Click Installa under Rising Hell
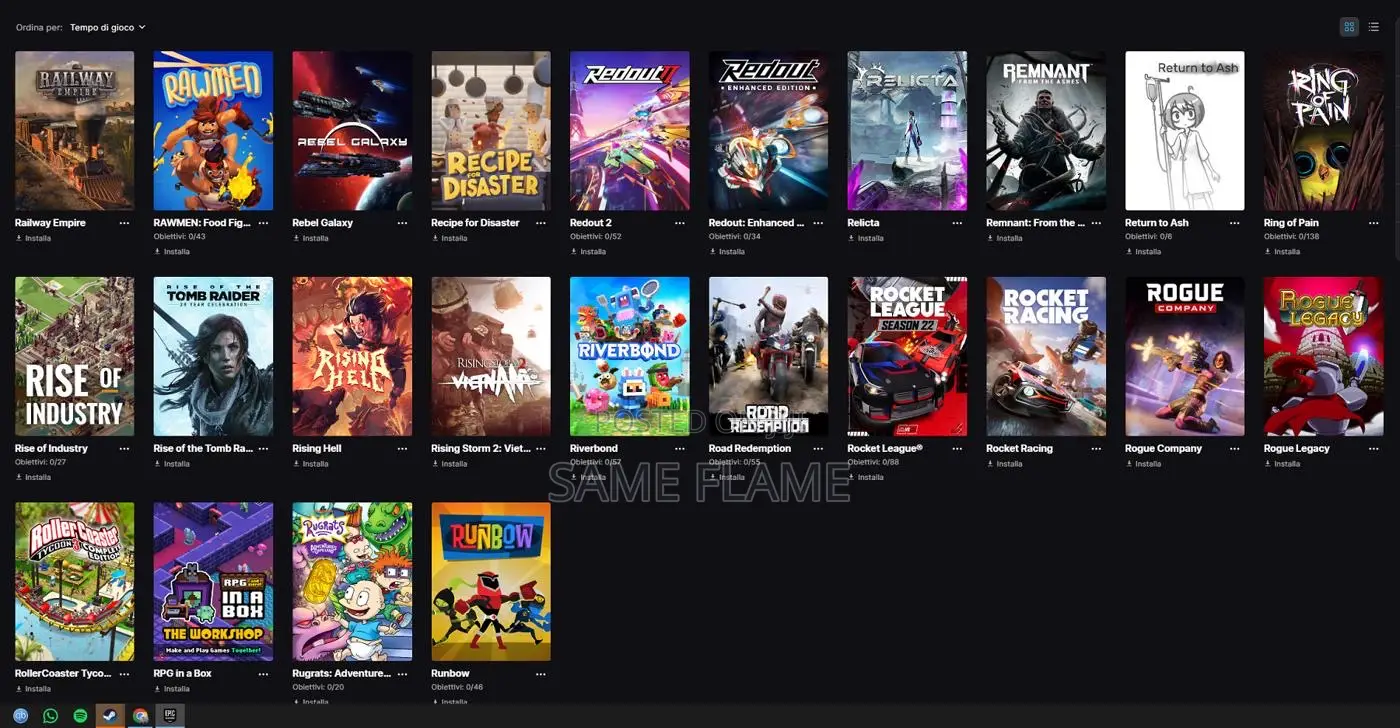The height and width of the screenshot is (728, 1400). tap(311, 464)
